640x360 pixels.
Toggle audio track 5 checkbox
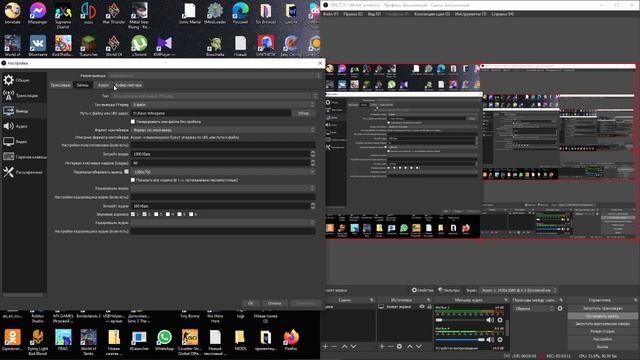point(179,214)
